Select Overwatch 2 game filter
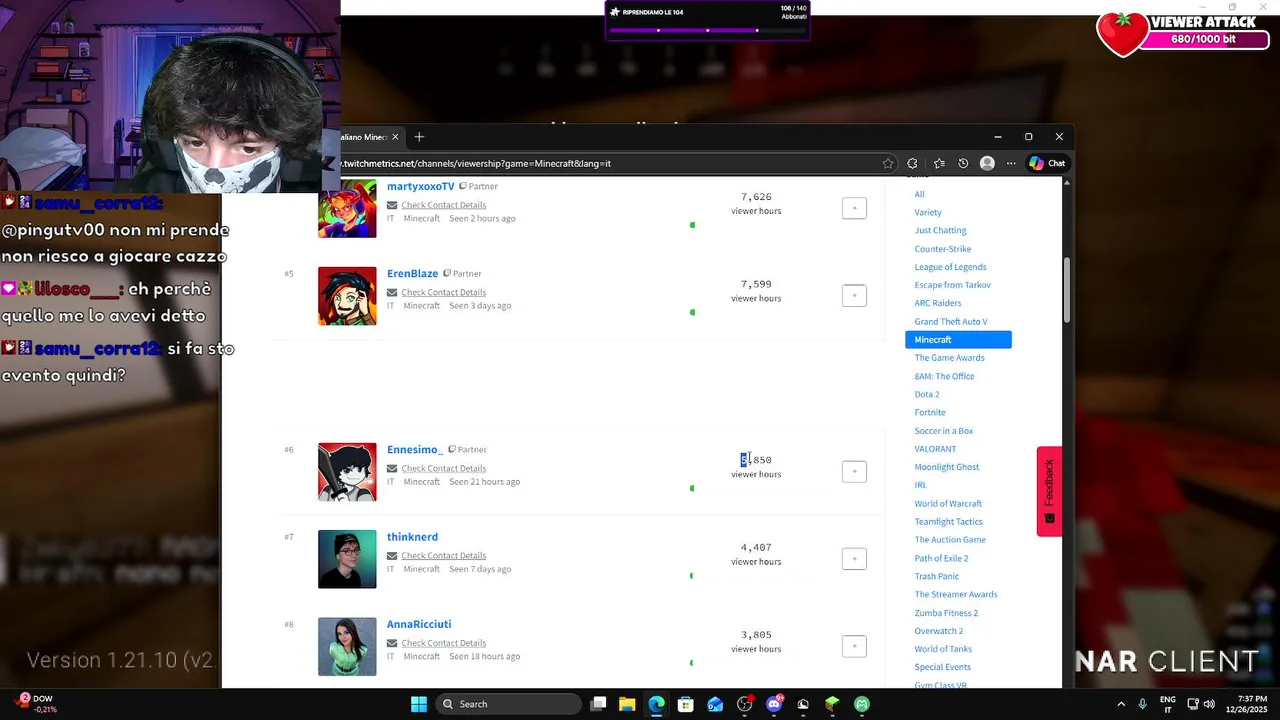Viewport: 1280px width, 720px height. [938, 631]
